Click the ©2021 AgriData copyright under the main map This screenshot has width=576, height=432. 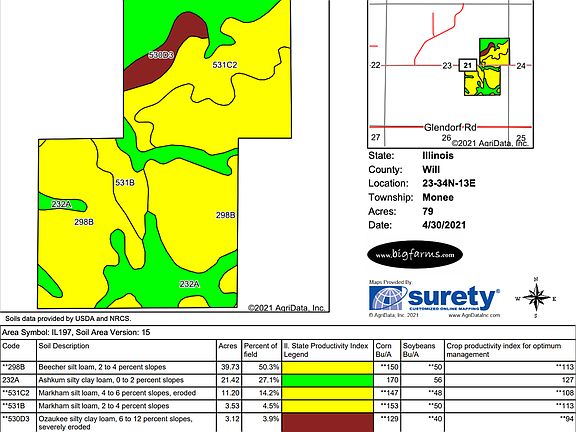286,308
